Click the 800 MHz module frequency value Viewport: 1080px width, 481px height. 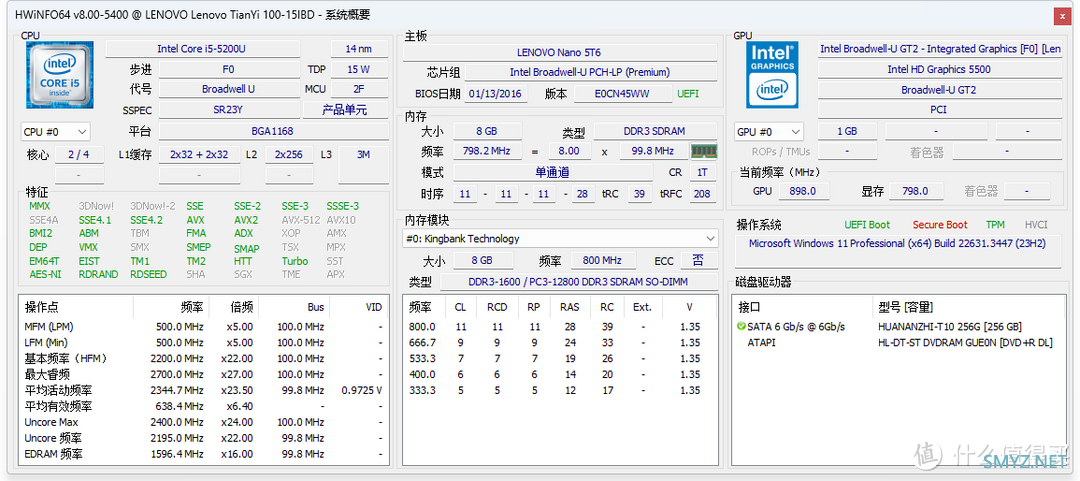point(602,260)
